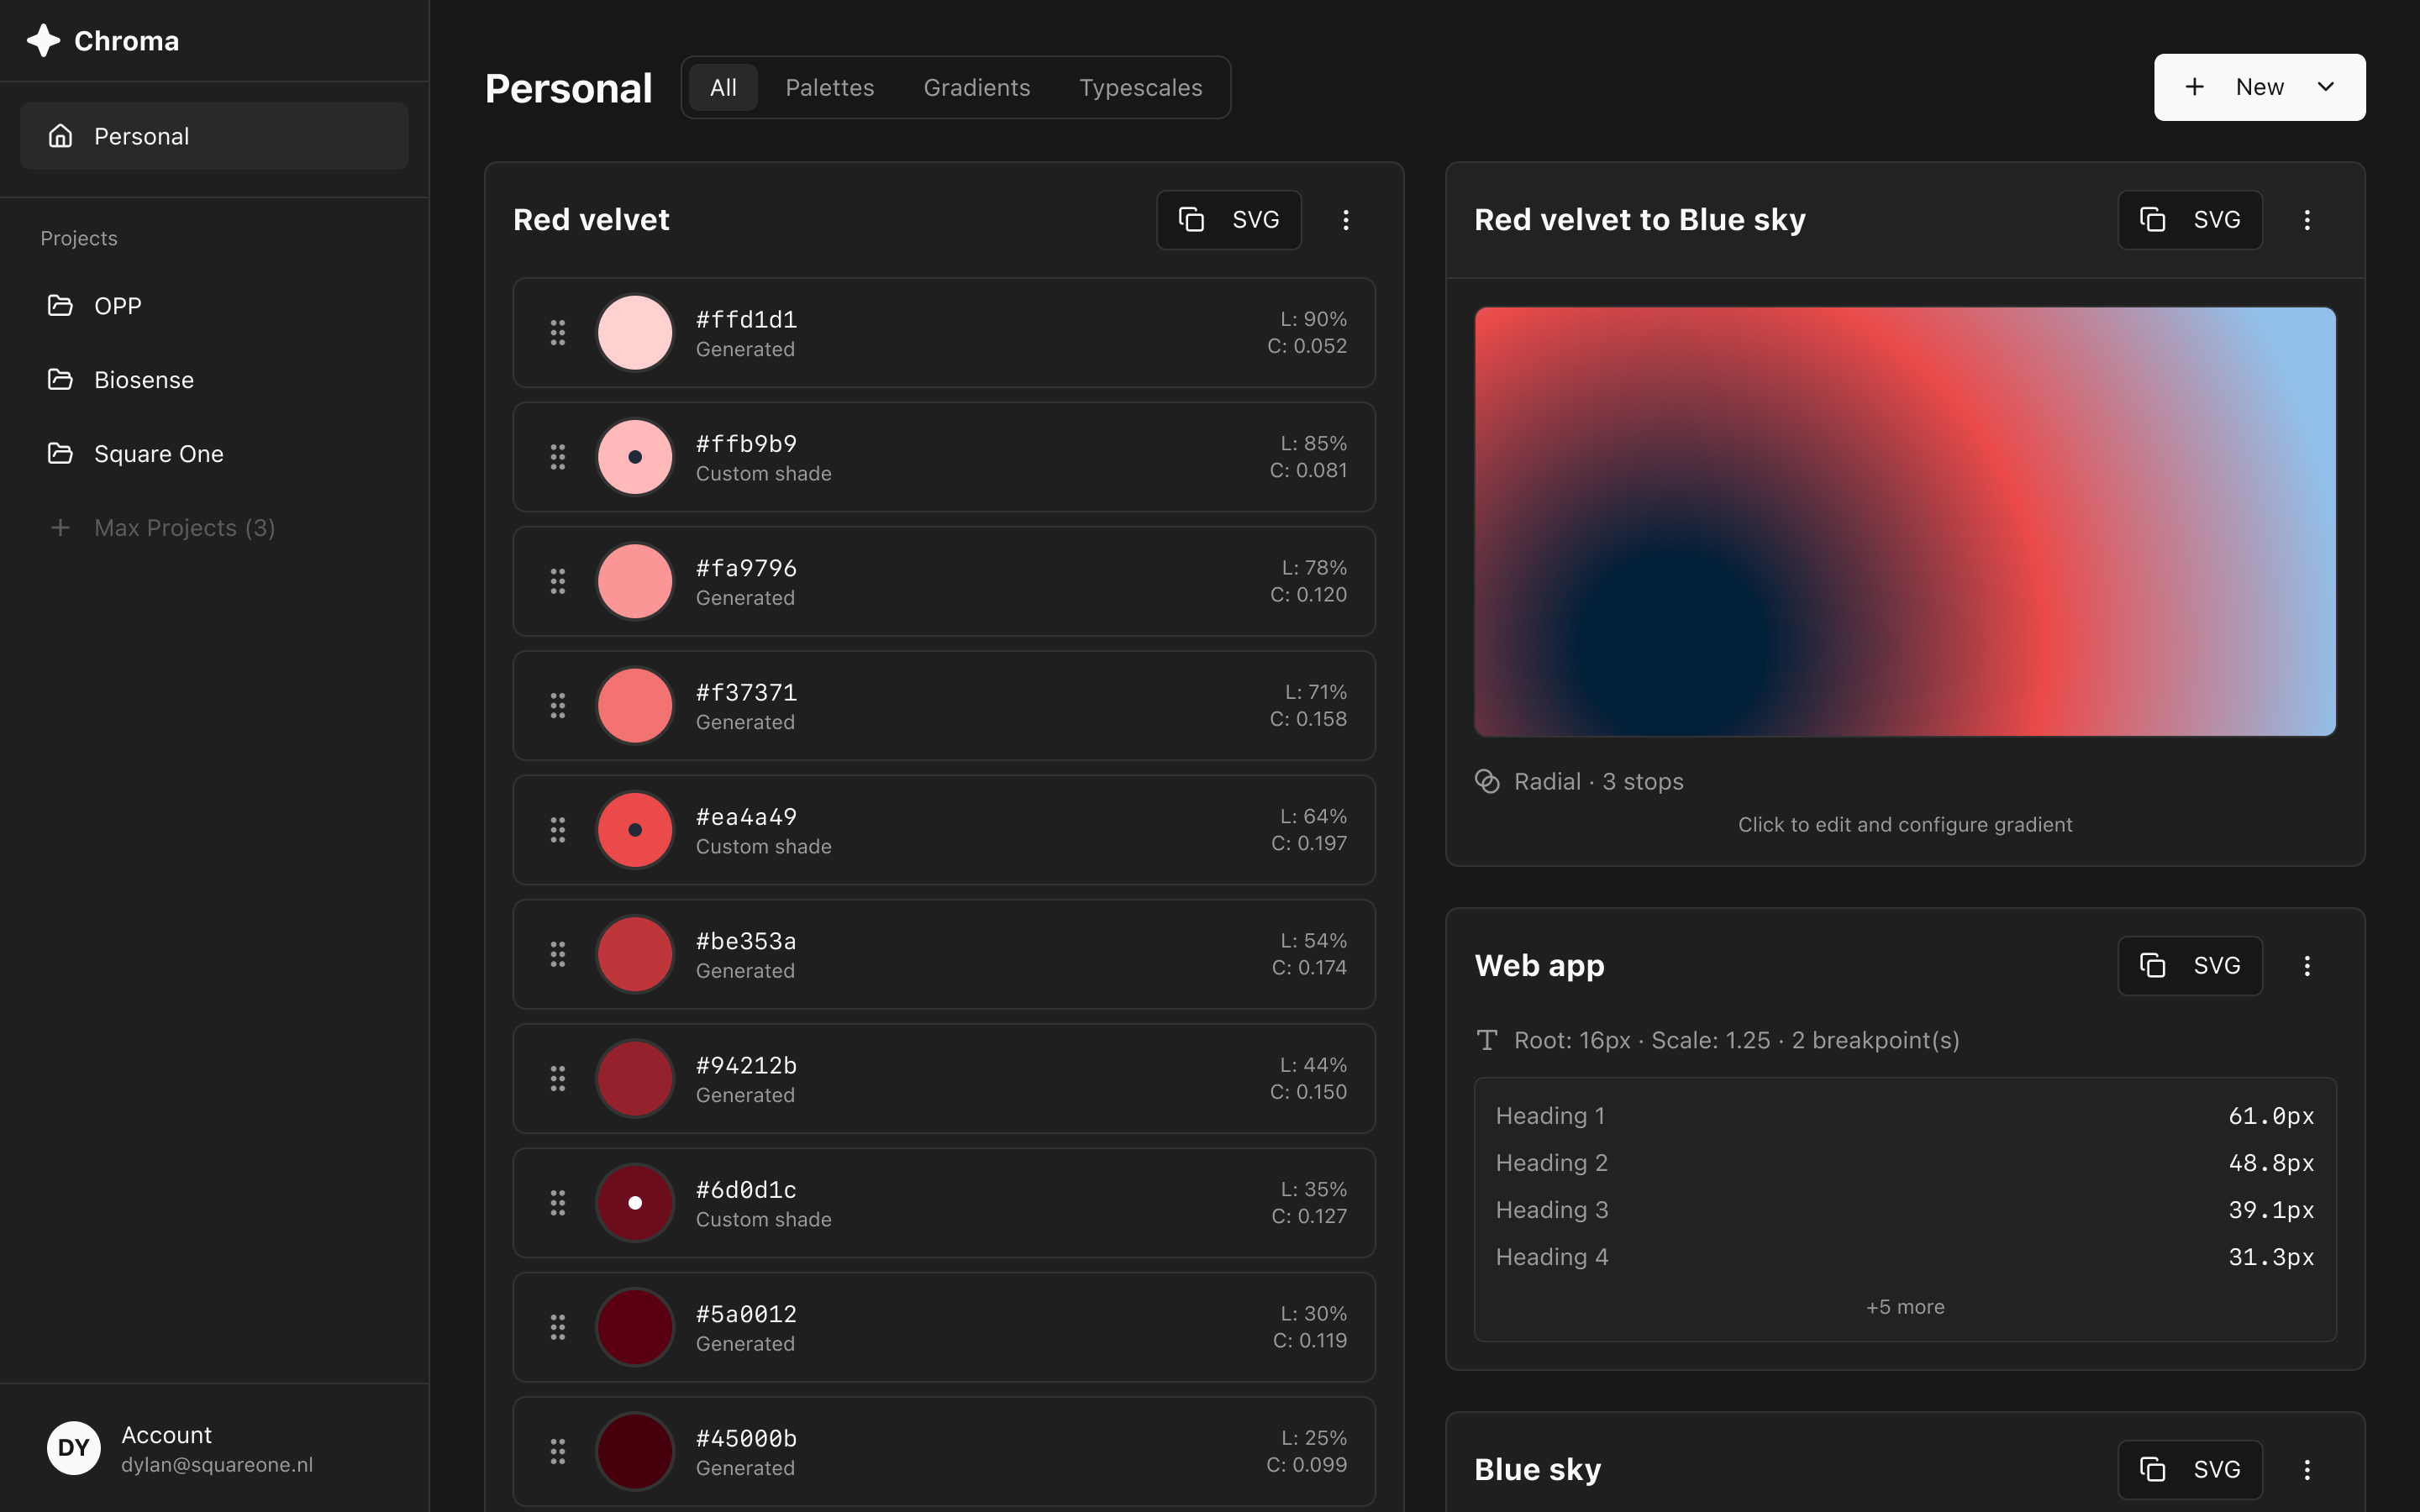The image size is (2420, 1512).
Task: Click the Blue sky card's three-dot menu
Action: 2307,1470
